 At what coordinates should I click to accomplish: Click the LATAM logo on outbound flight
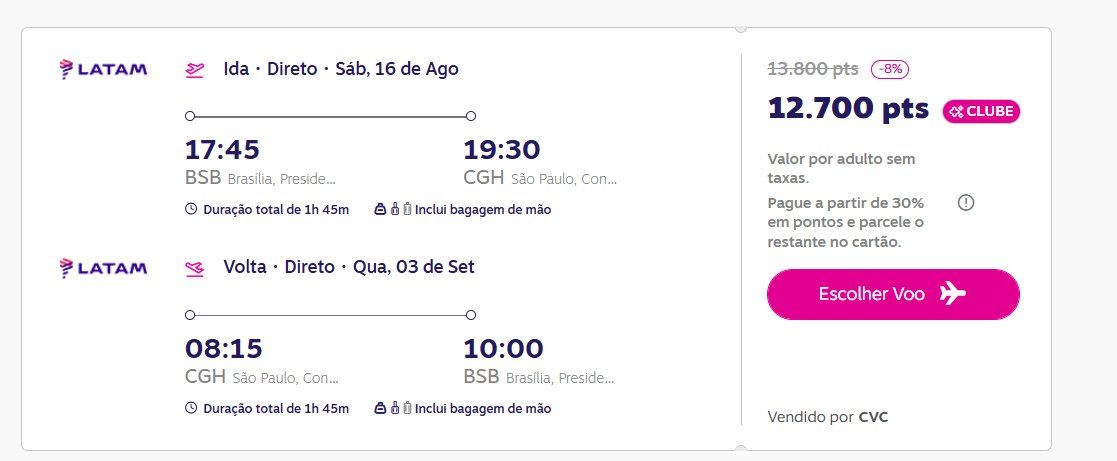coord(103,69)
